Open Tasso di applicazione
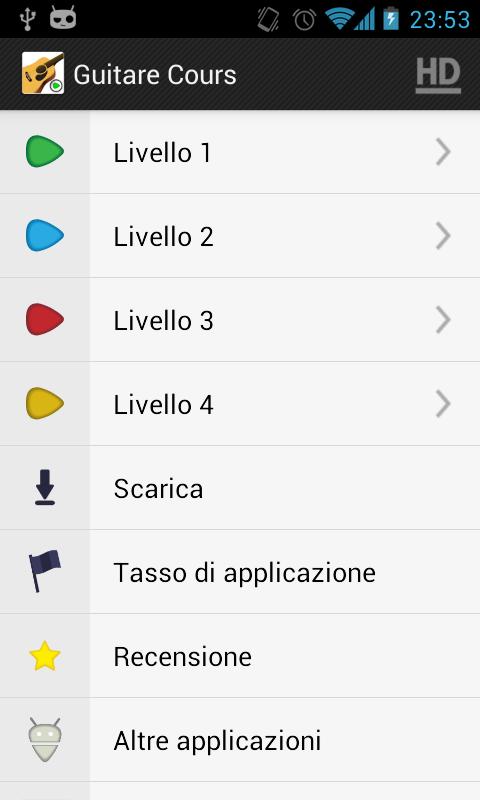Viewport: 480px width, 800px height. [x=240, y=572]
